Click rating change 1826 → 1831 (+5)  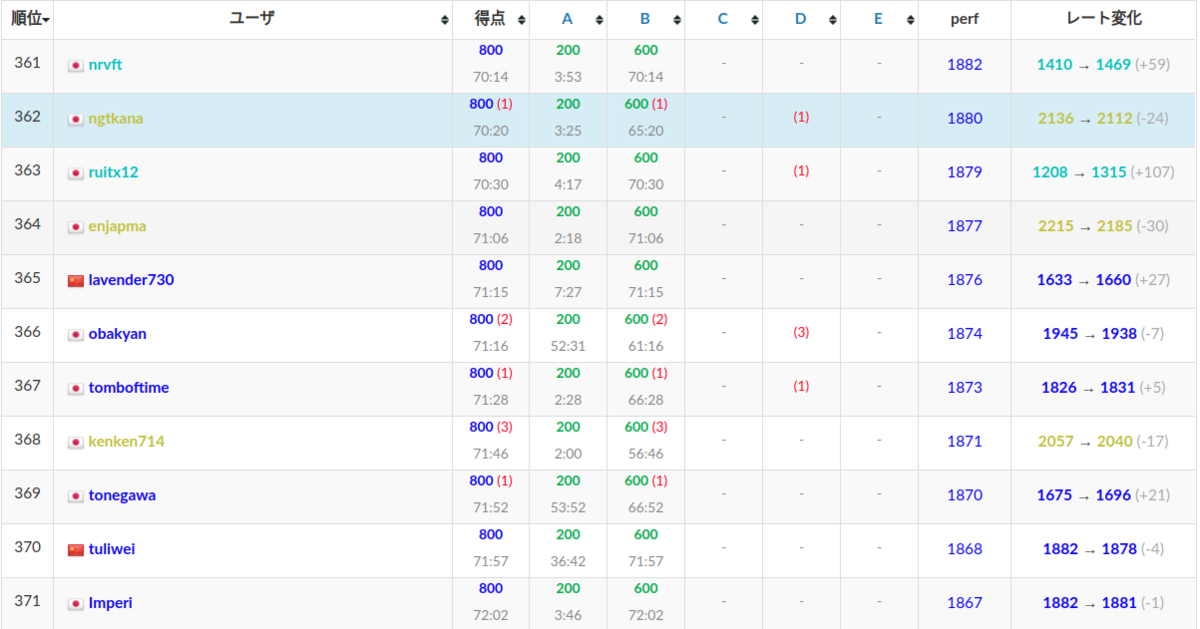click(x=1103, y=388)
